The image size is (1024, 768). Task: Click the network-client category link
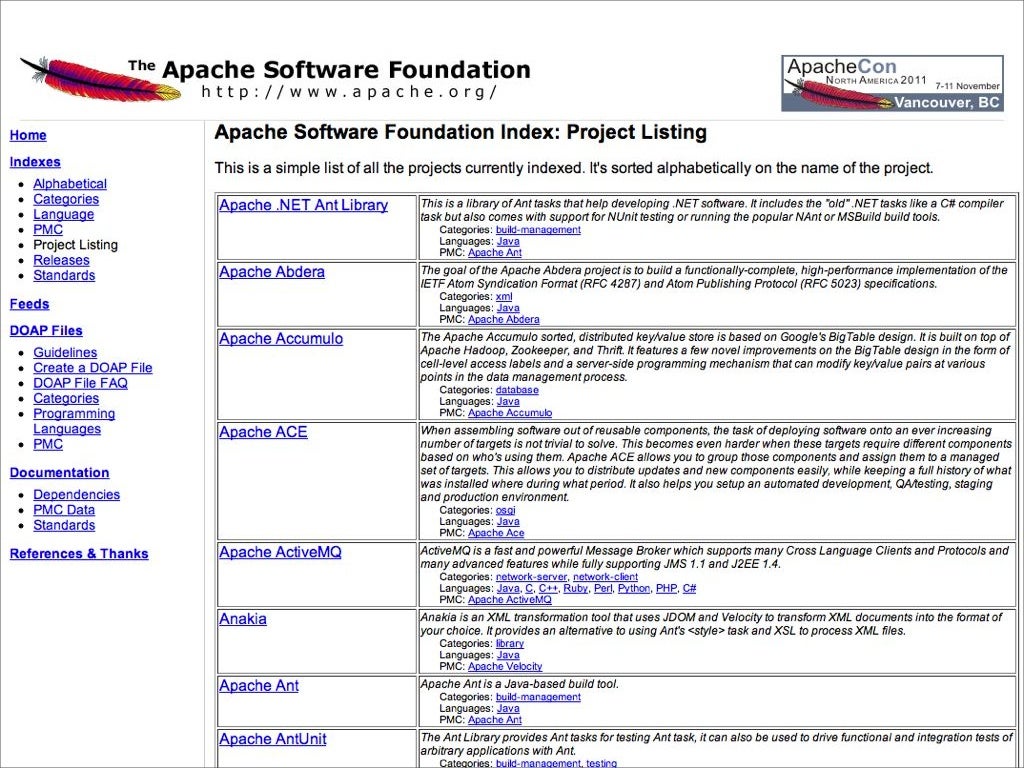coord(605,577)
